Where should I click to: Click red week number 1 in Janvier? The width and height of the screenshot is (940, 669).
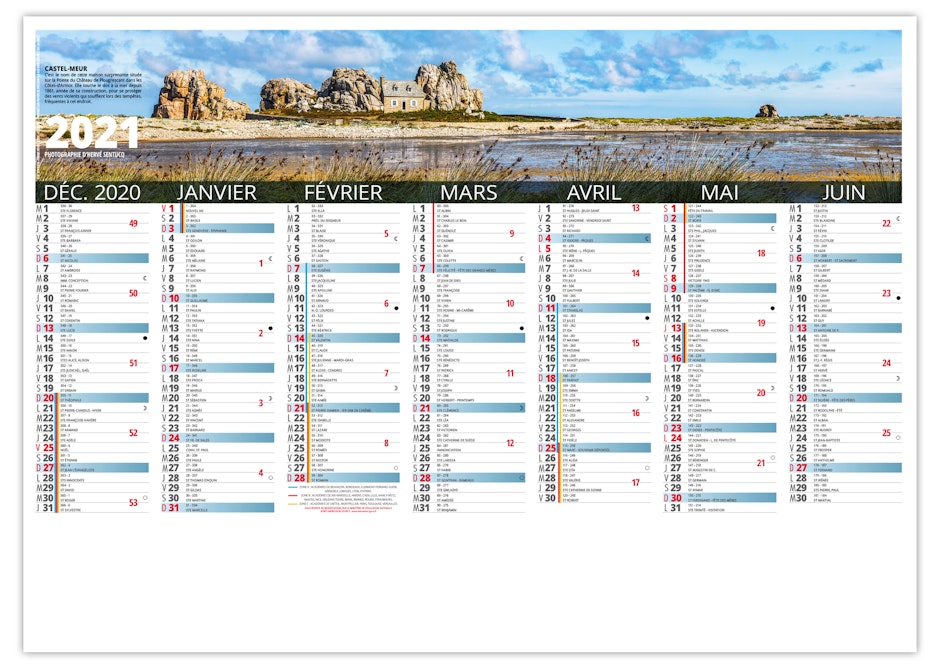click(261, 263)
